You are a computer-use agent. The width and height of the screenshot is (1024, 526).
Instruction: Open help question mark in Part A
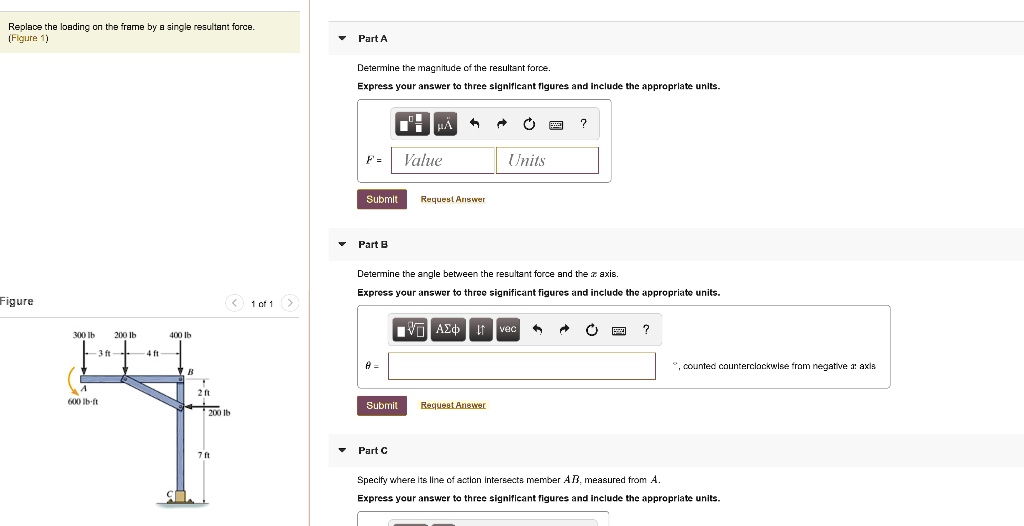583,124
